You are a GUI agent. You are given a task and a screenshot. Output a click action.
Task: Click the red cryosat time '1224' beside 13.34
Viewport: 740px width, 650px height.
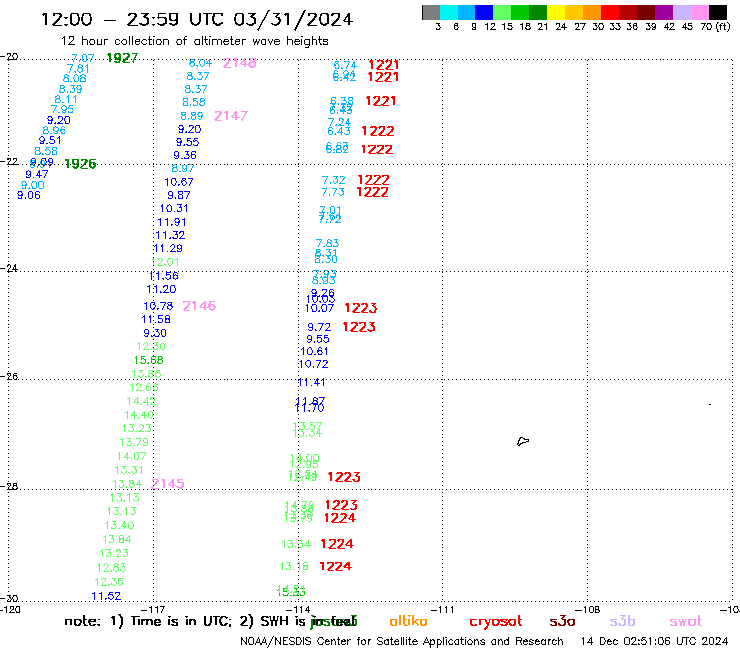point(337,544)
